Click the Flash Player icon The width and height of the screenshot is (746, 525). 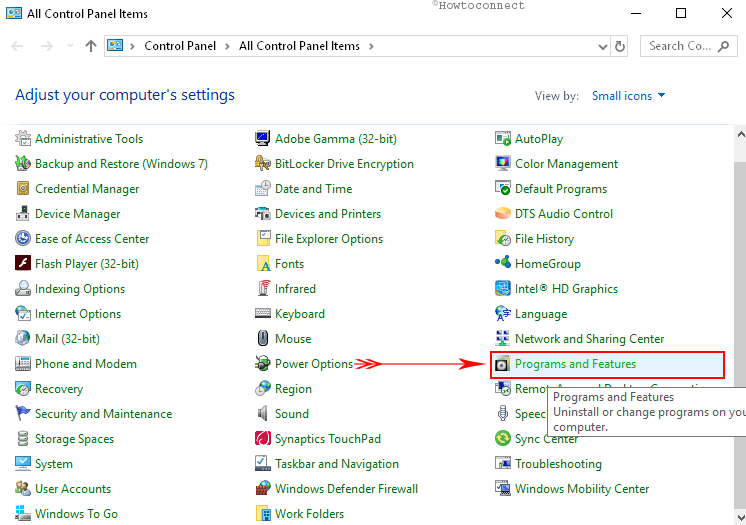pyautogui.click(x=23, y=263)
